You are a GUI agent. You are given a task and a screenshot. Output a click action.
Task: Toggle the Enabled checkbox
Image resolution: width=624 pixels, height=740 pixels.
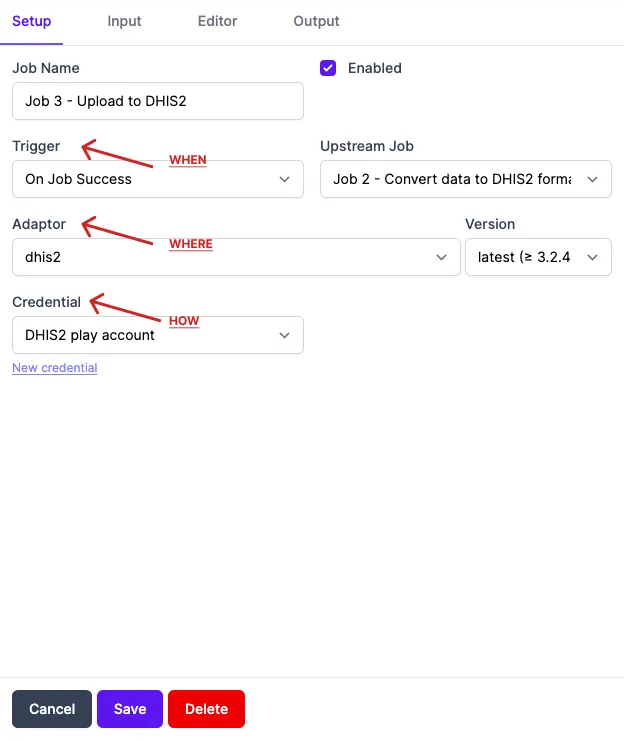(x=328, y=68)
